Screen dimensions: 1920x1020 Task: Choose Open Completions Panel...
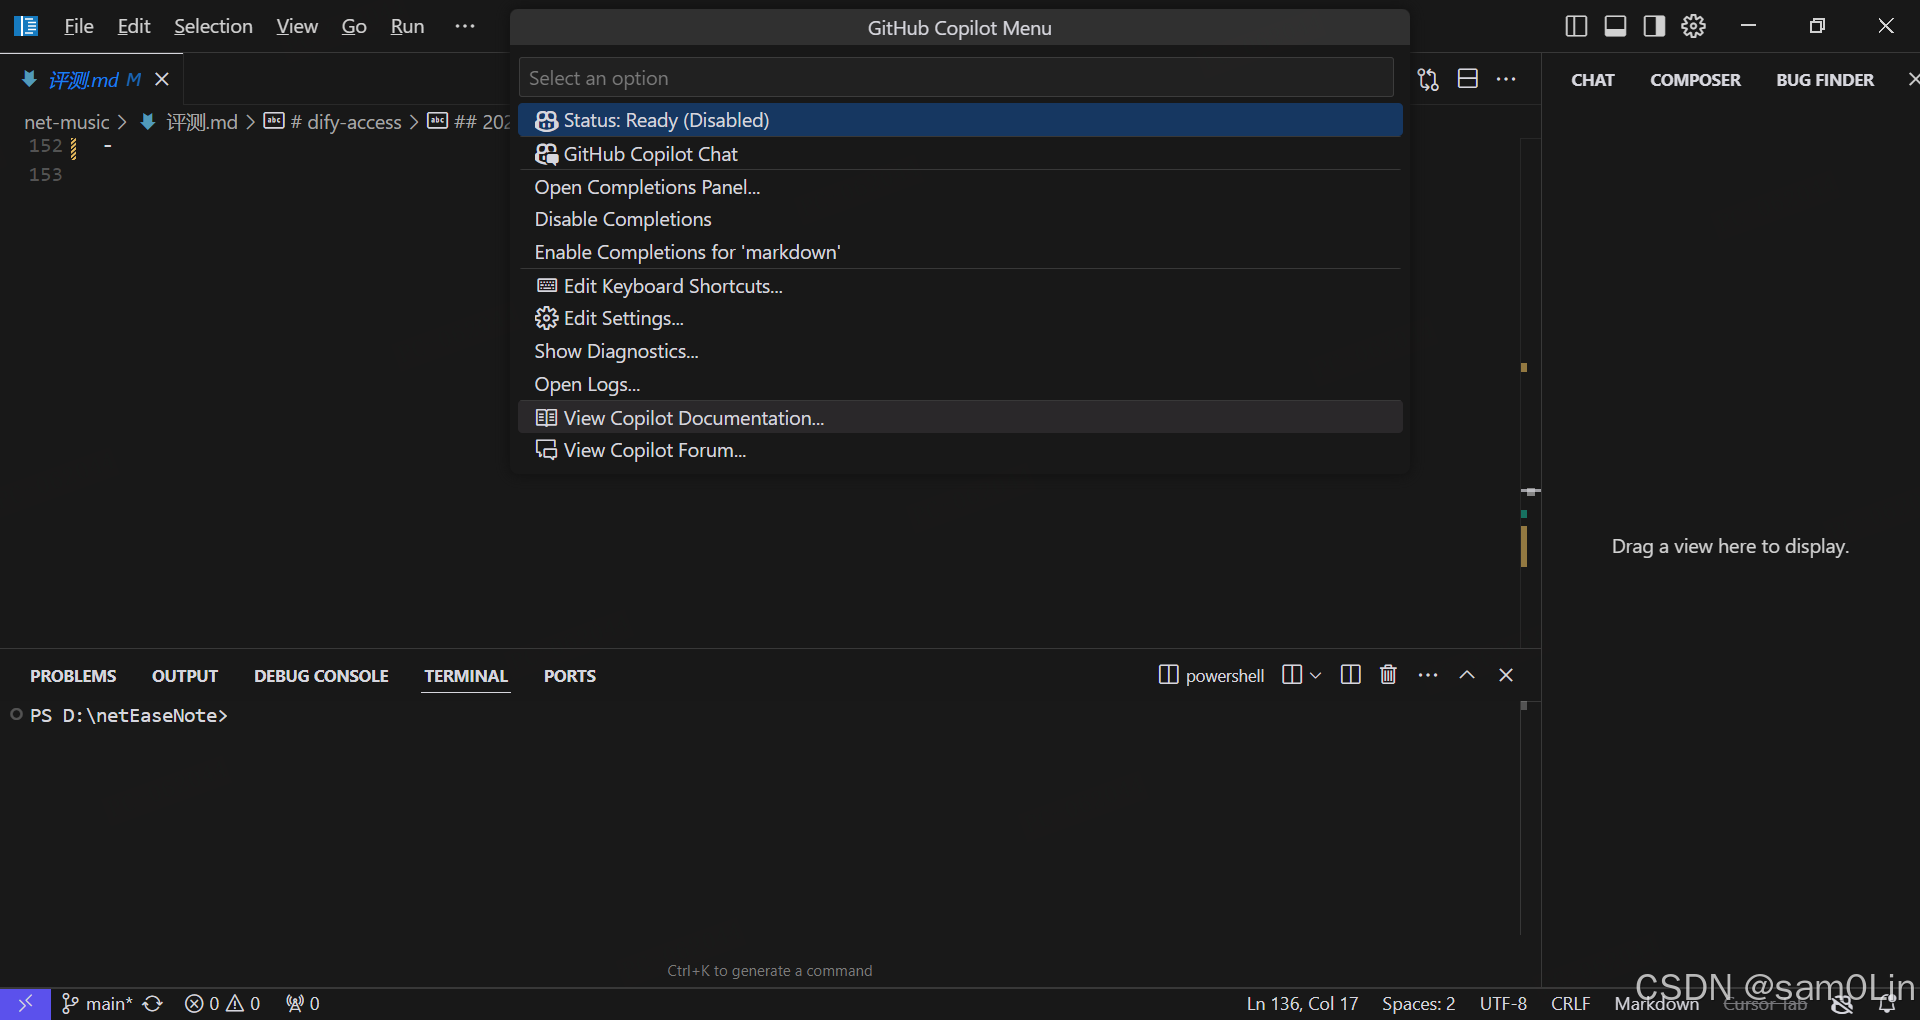tap(960, 187)
